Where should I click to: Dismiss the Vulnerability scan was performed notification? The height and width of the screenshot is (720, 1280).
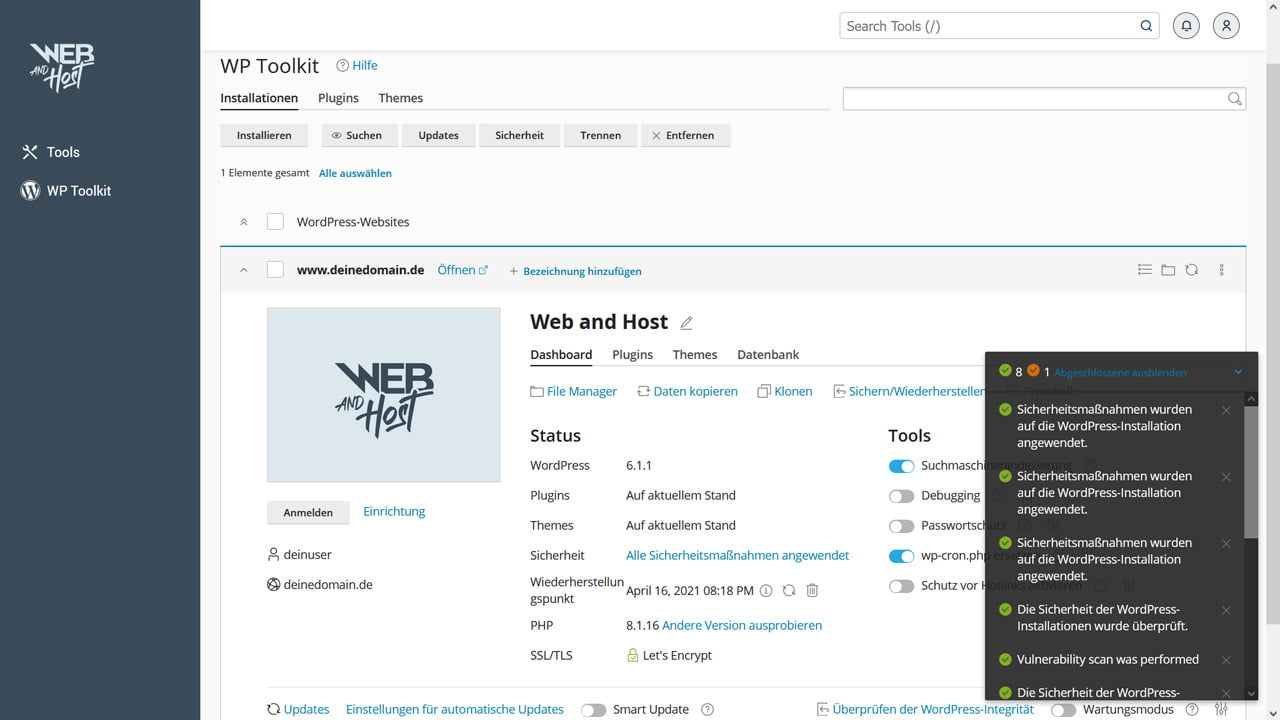(1226, 660)
